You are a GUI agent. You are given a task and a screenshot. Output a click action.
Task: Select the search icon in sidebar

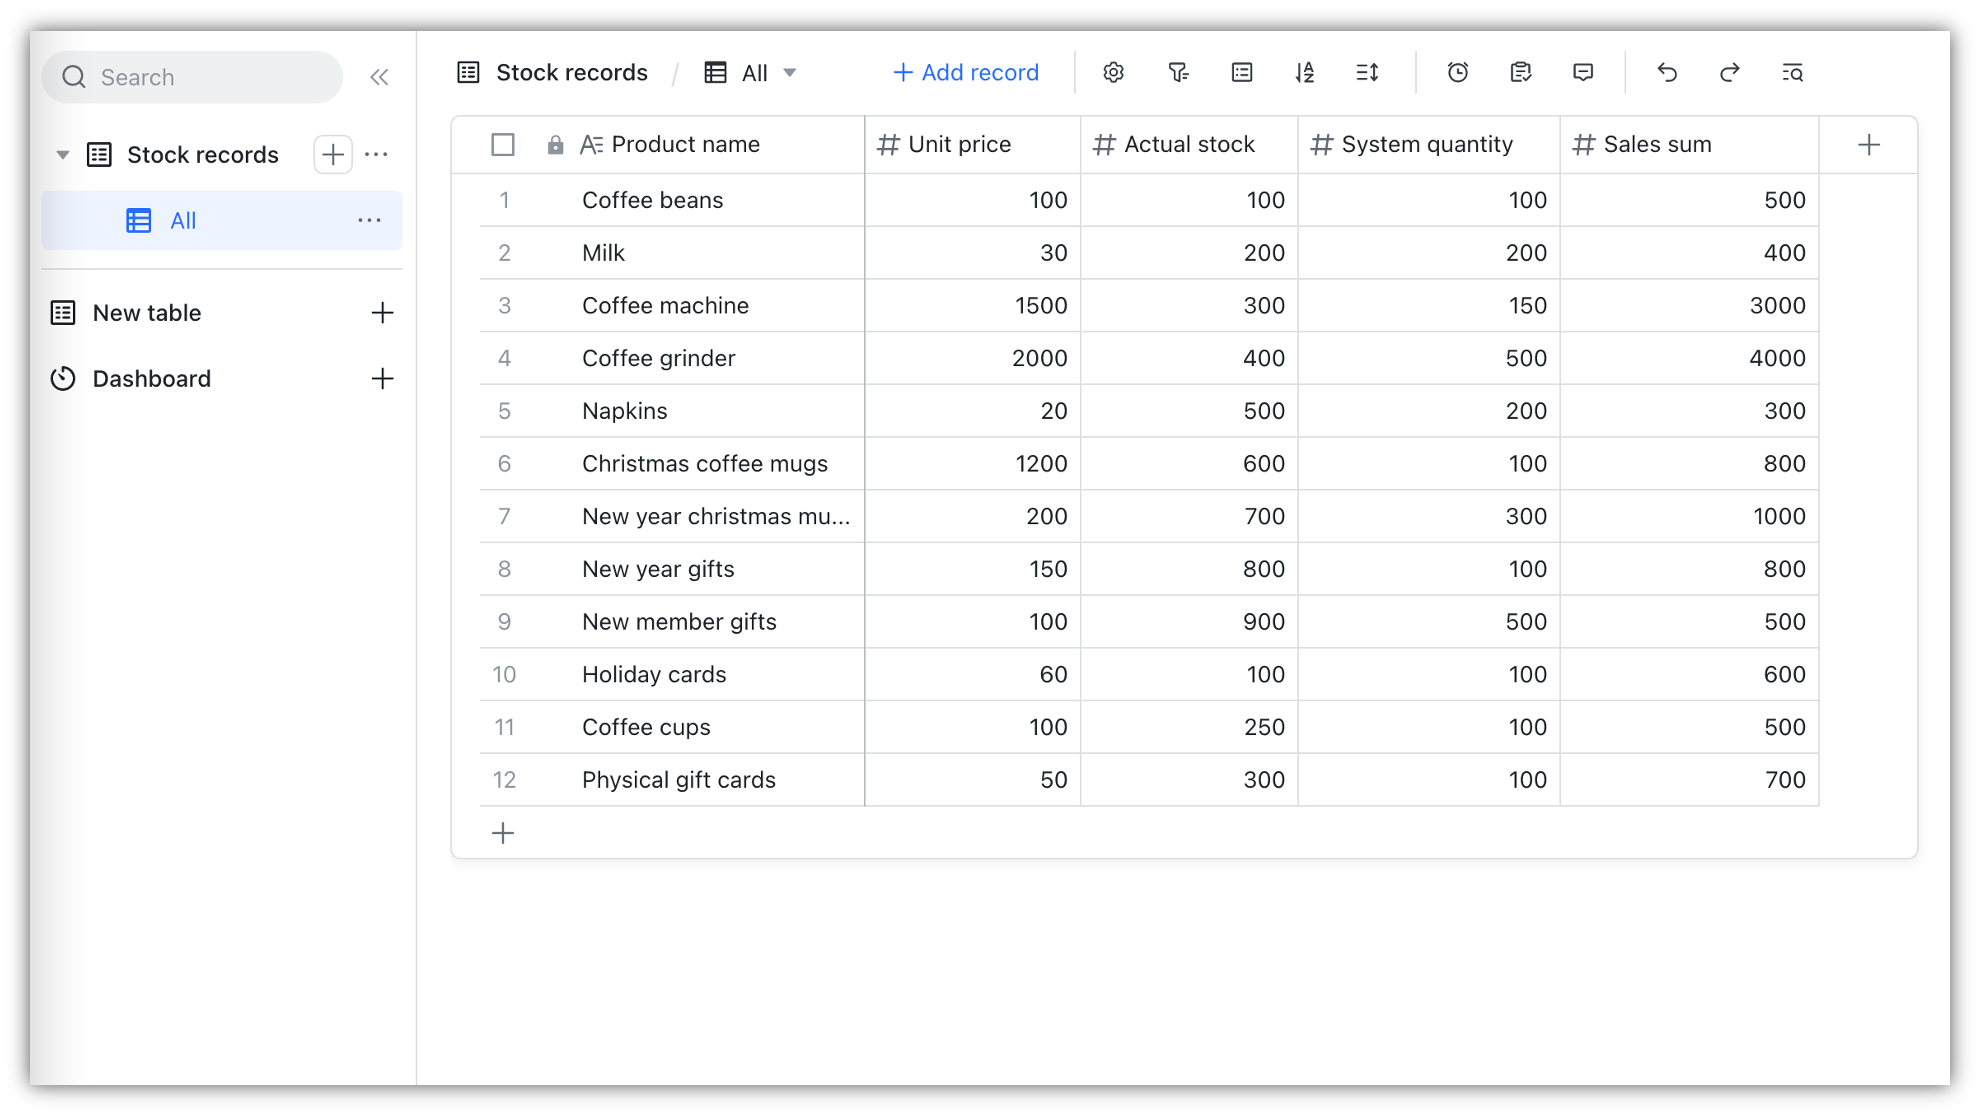tap(75, 76)
